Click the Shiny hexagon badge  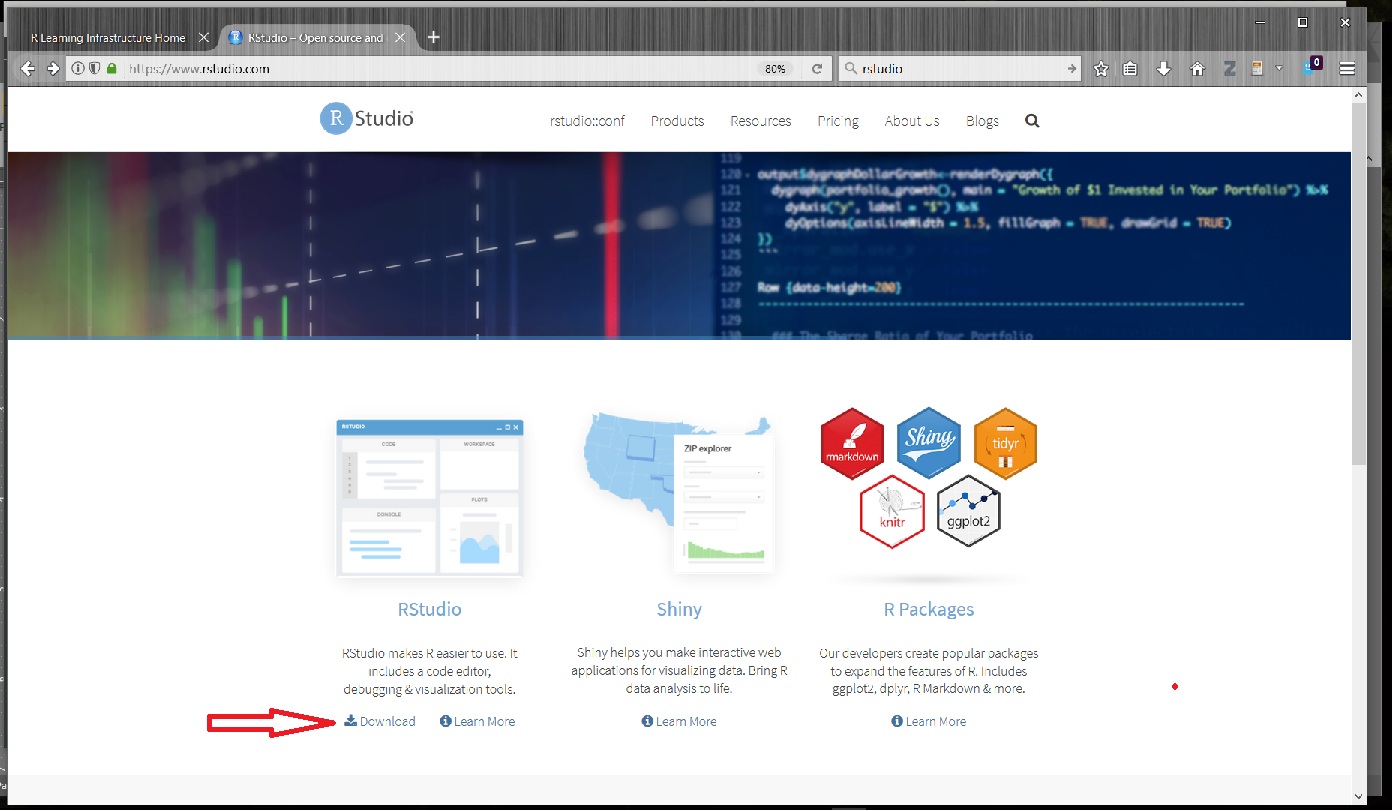(x=928, y=443)
